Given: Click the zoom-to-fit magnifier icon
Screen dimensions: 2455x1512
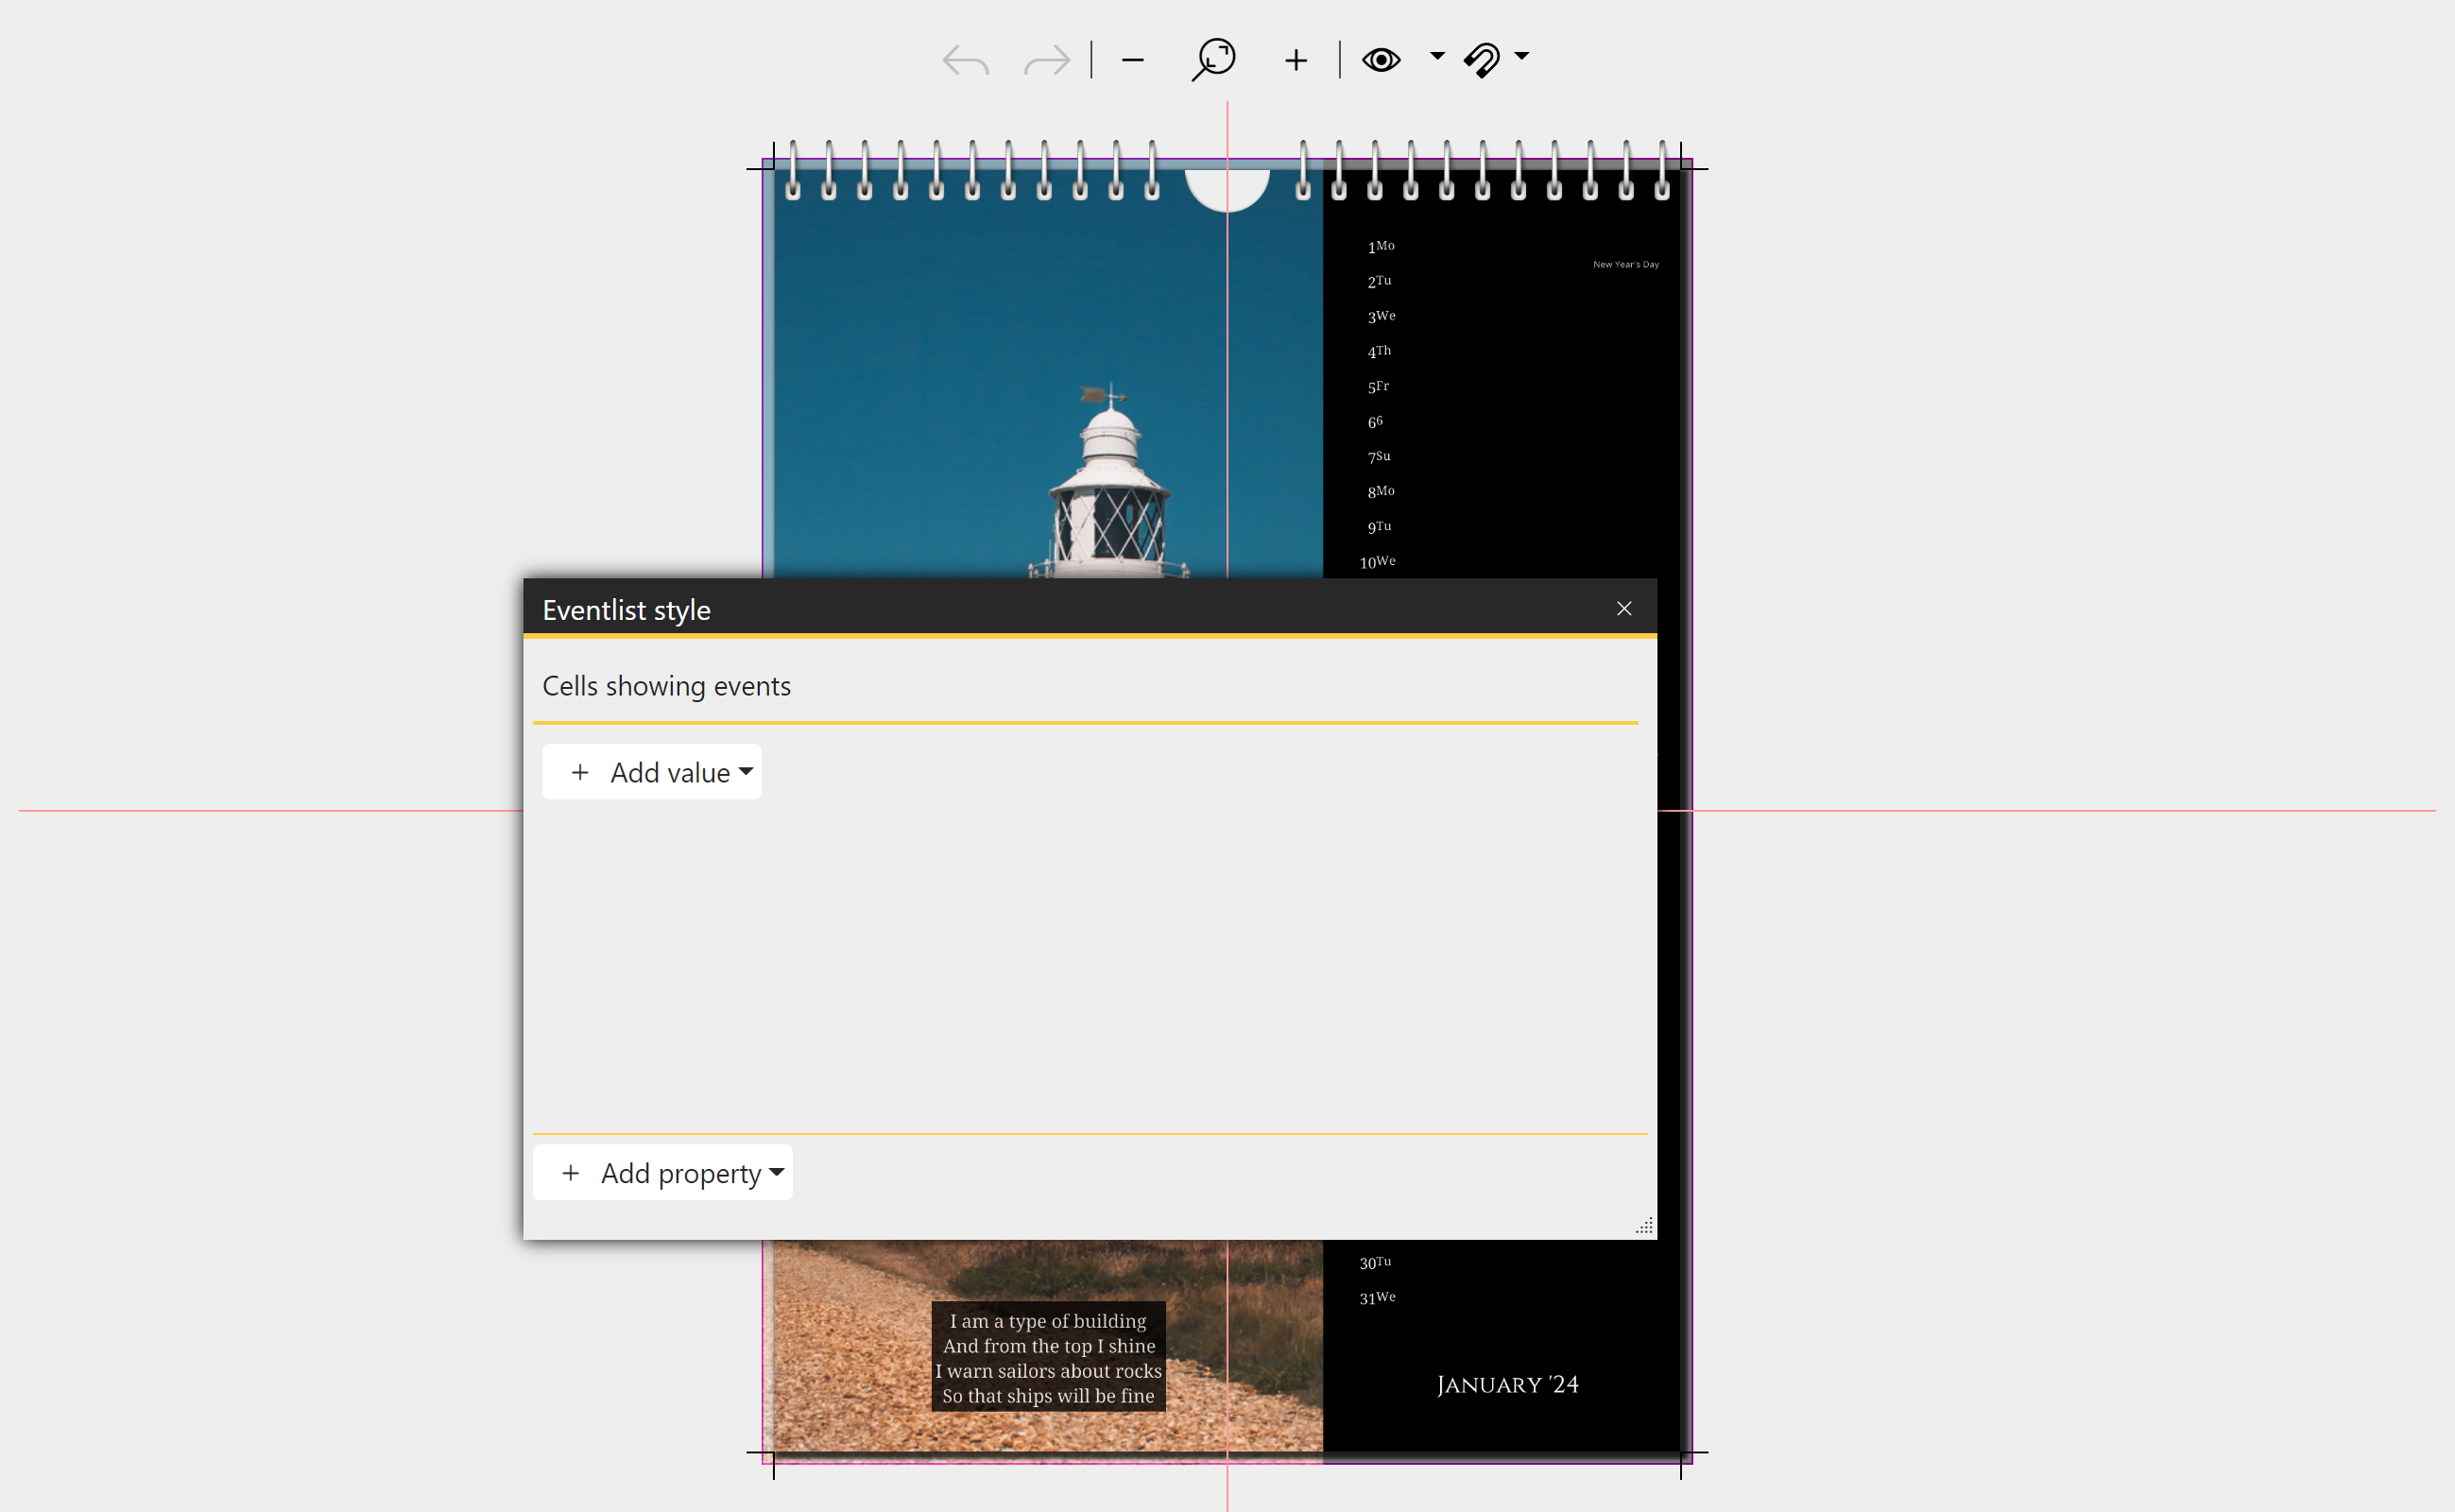Looking at the screenshot, I should [1214, 59].
